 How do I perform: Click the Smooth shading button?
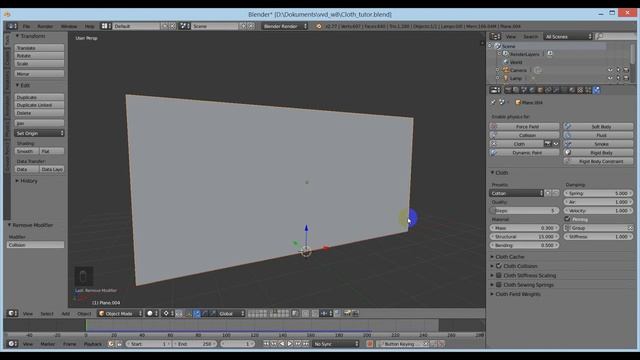click(27, 151)
